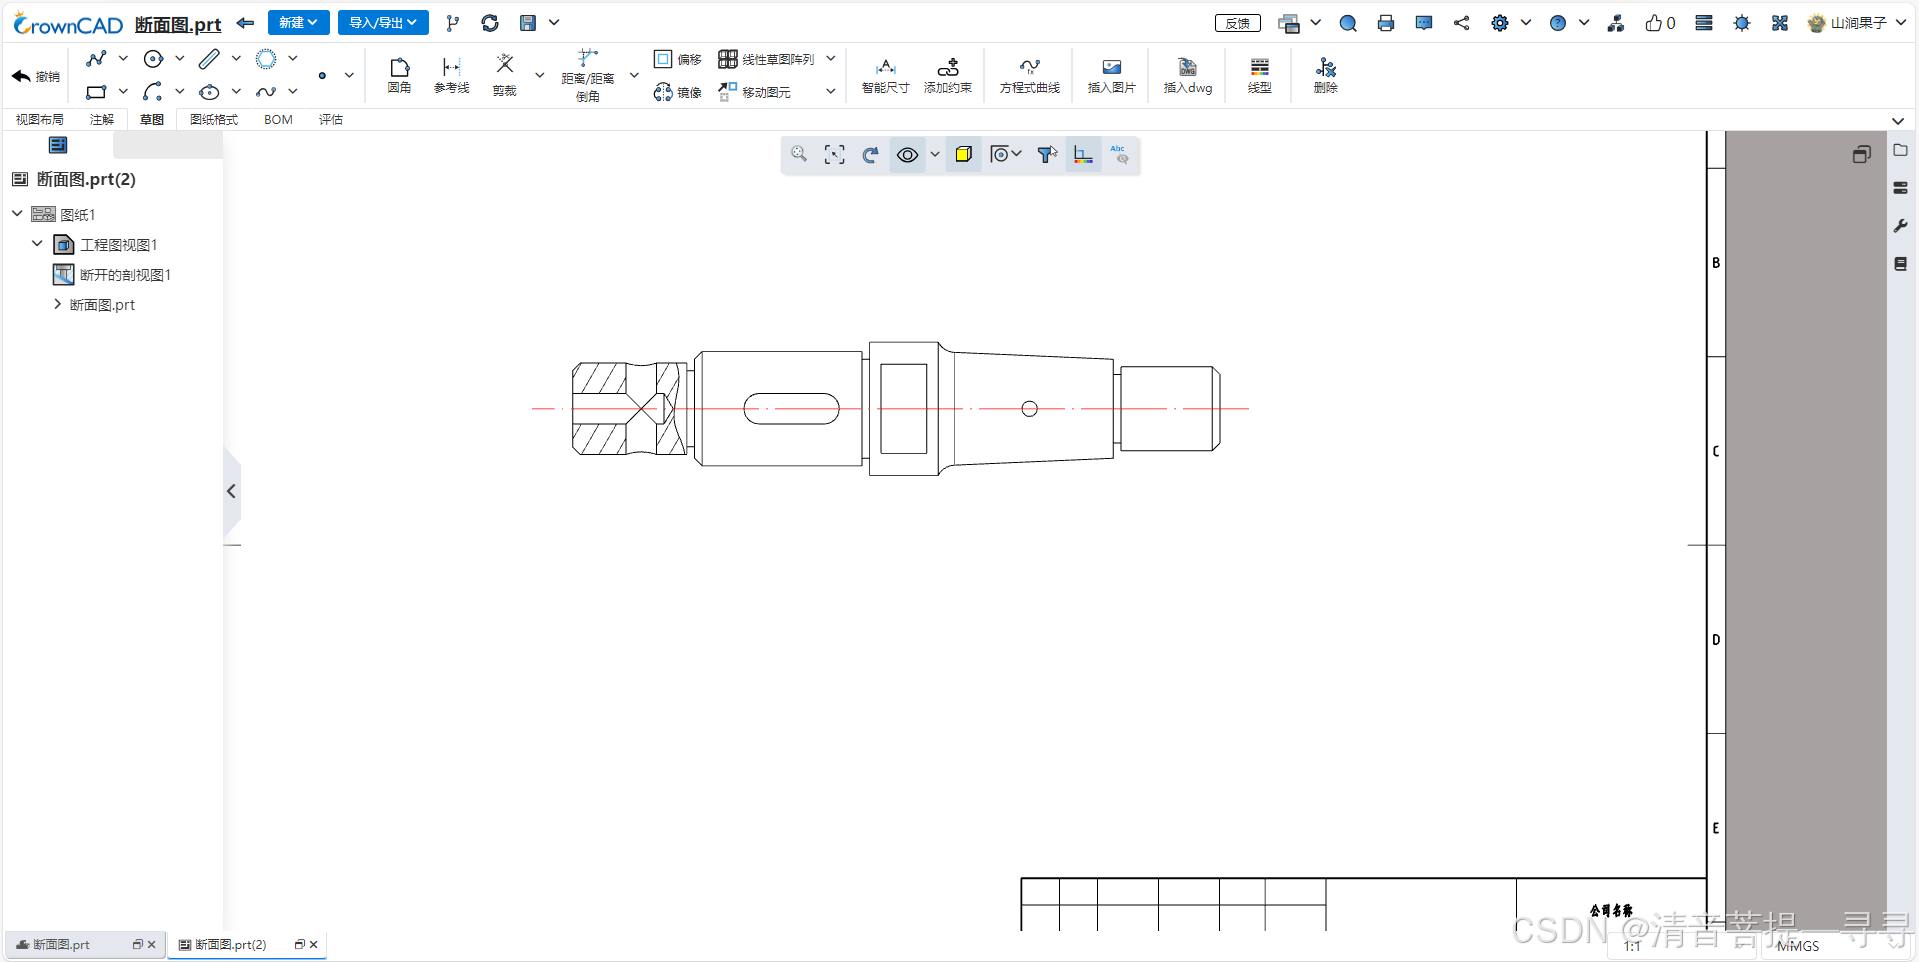
Task: Click the 插入图片 insert picture tool
Action: 1112,75
